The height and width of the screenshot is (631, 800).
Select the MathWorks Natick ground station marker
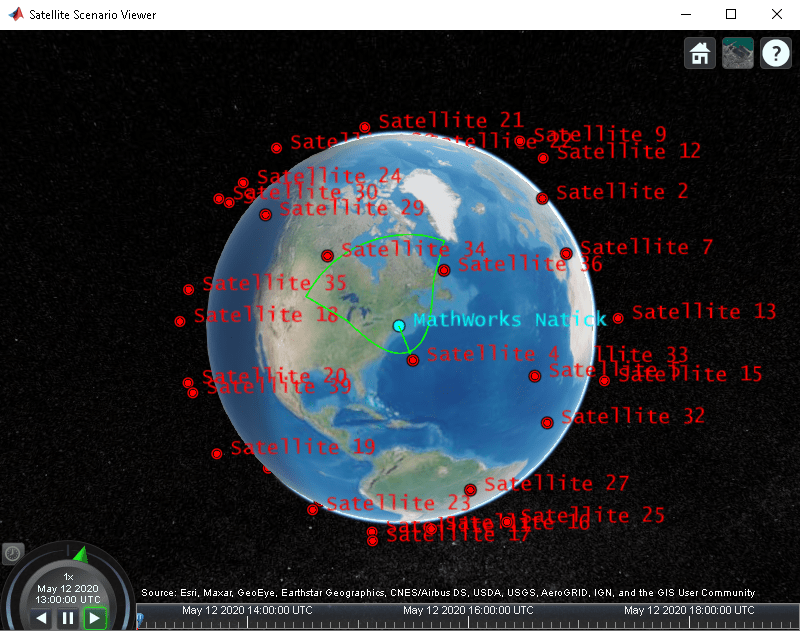pos(399,325)
